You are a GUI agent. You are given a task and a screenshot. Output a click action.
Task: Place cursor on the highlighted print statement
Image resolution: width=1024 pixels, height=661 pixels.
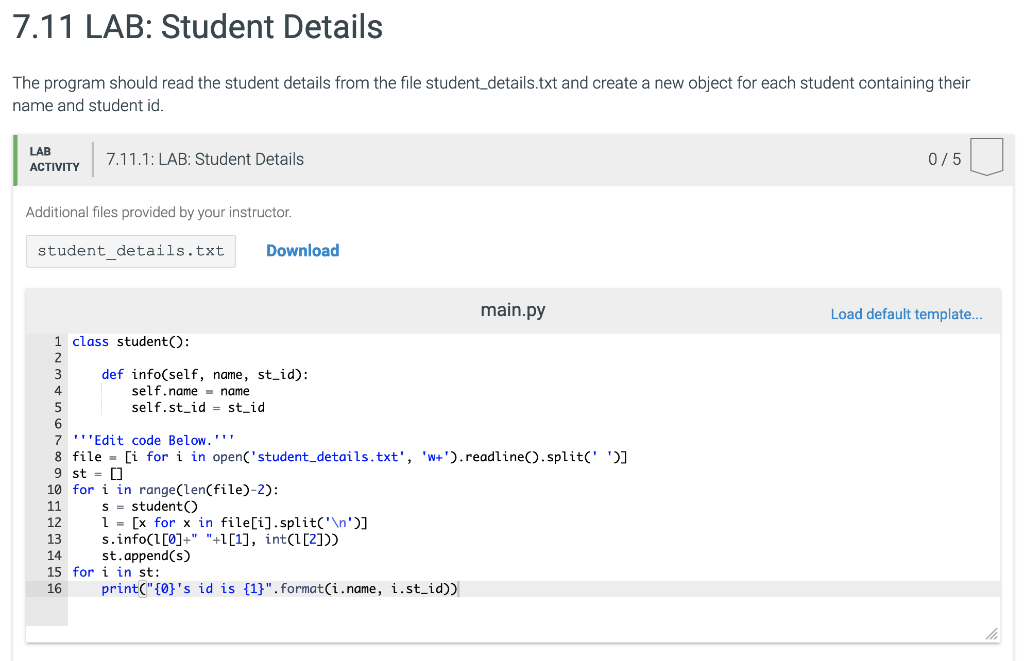pos(280,588)
